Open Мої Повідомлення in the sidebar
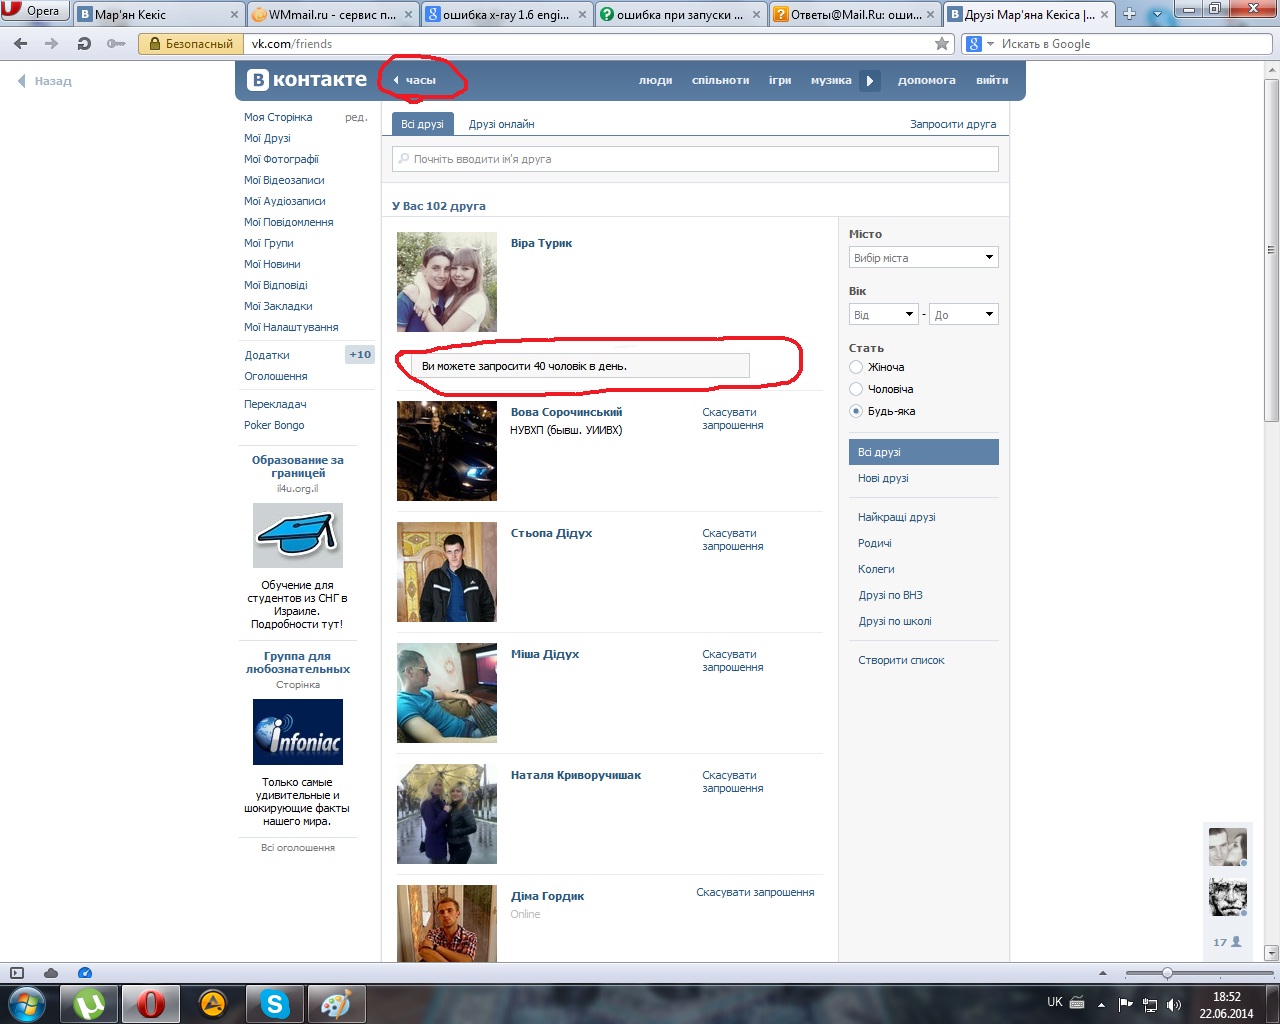The width and height of the screenshot is (1280, 1024). (289, 222)
